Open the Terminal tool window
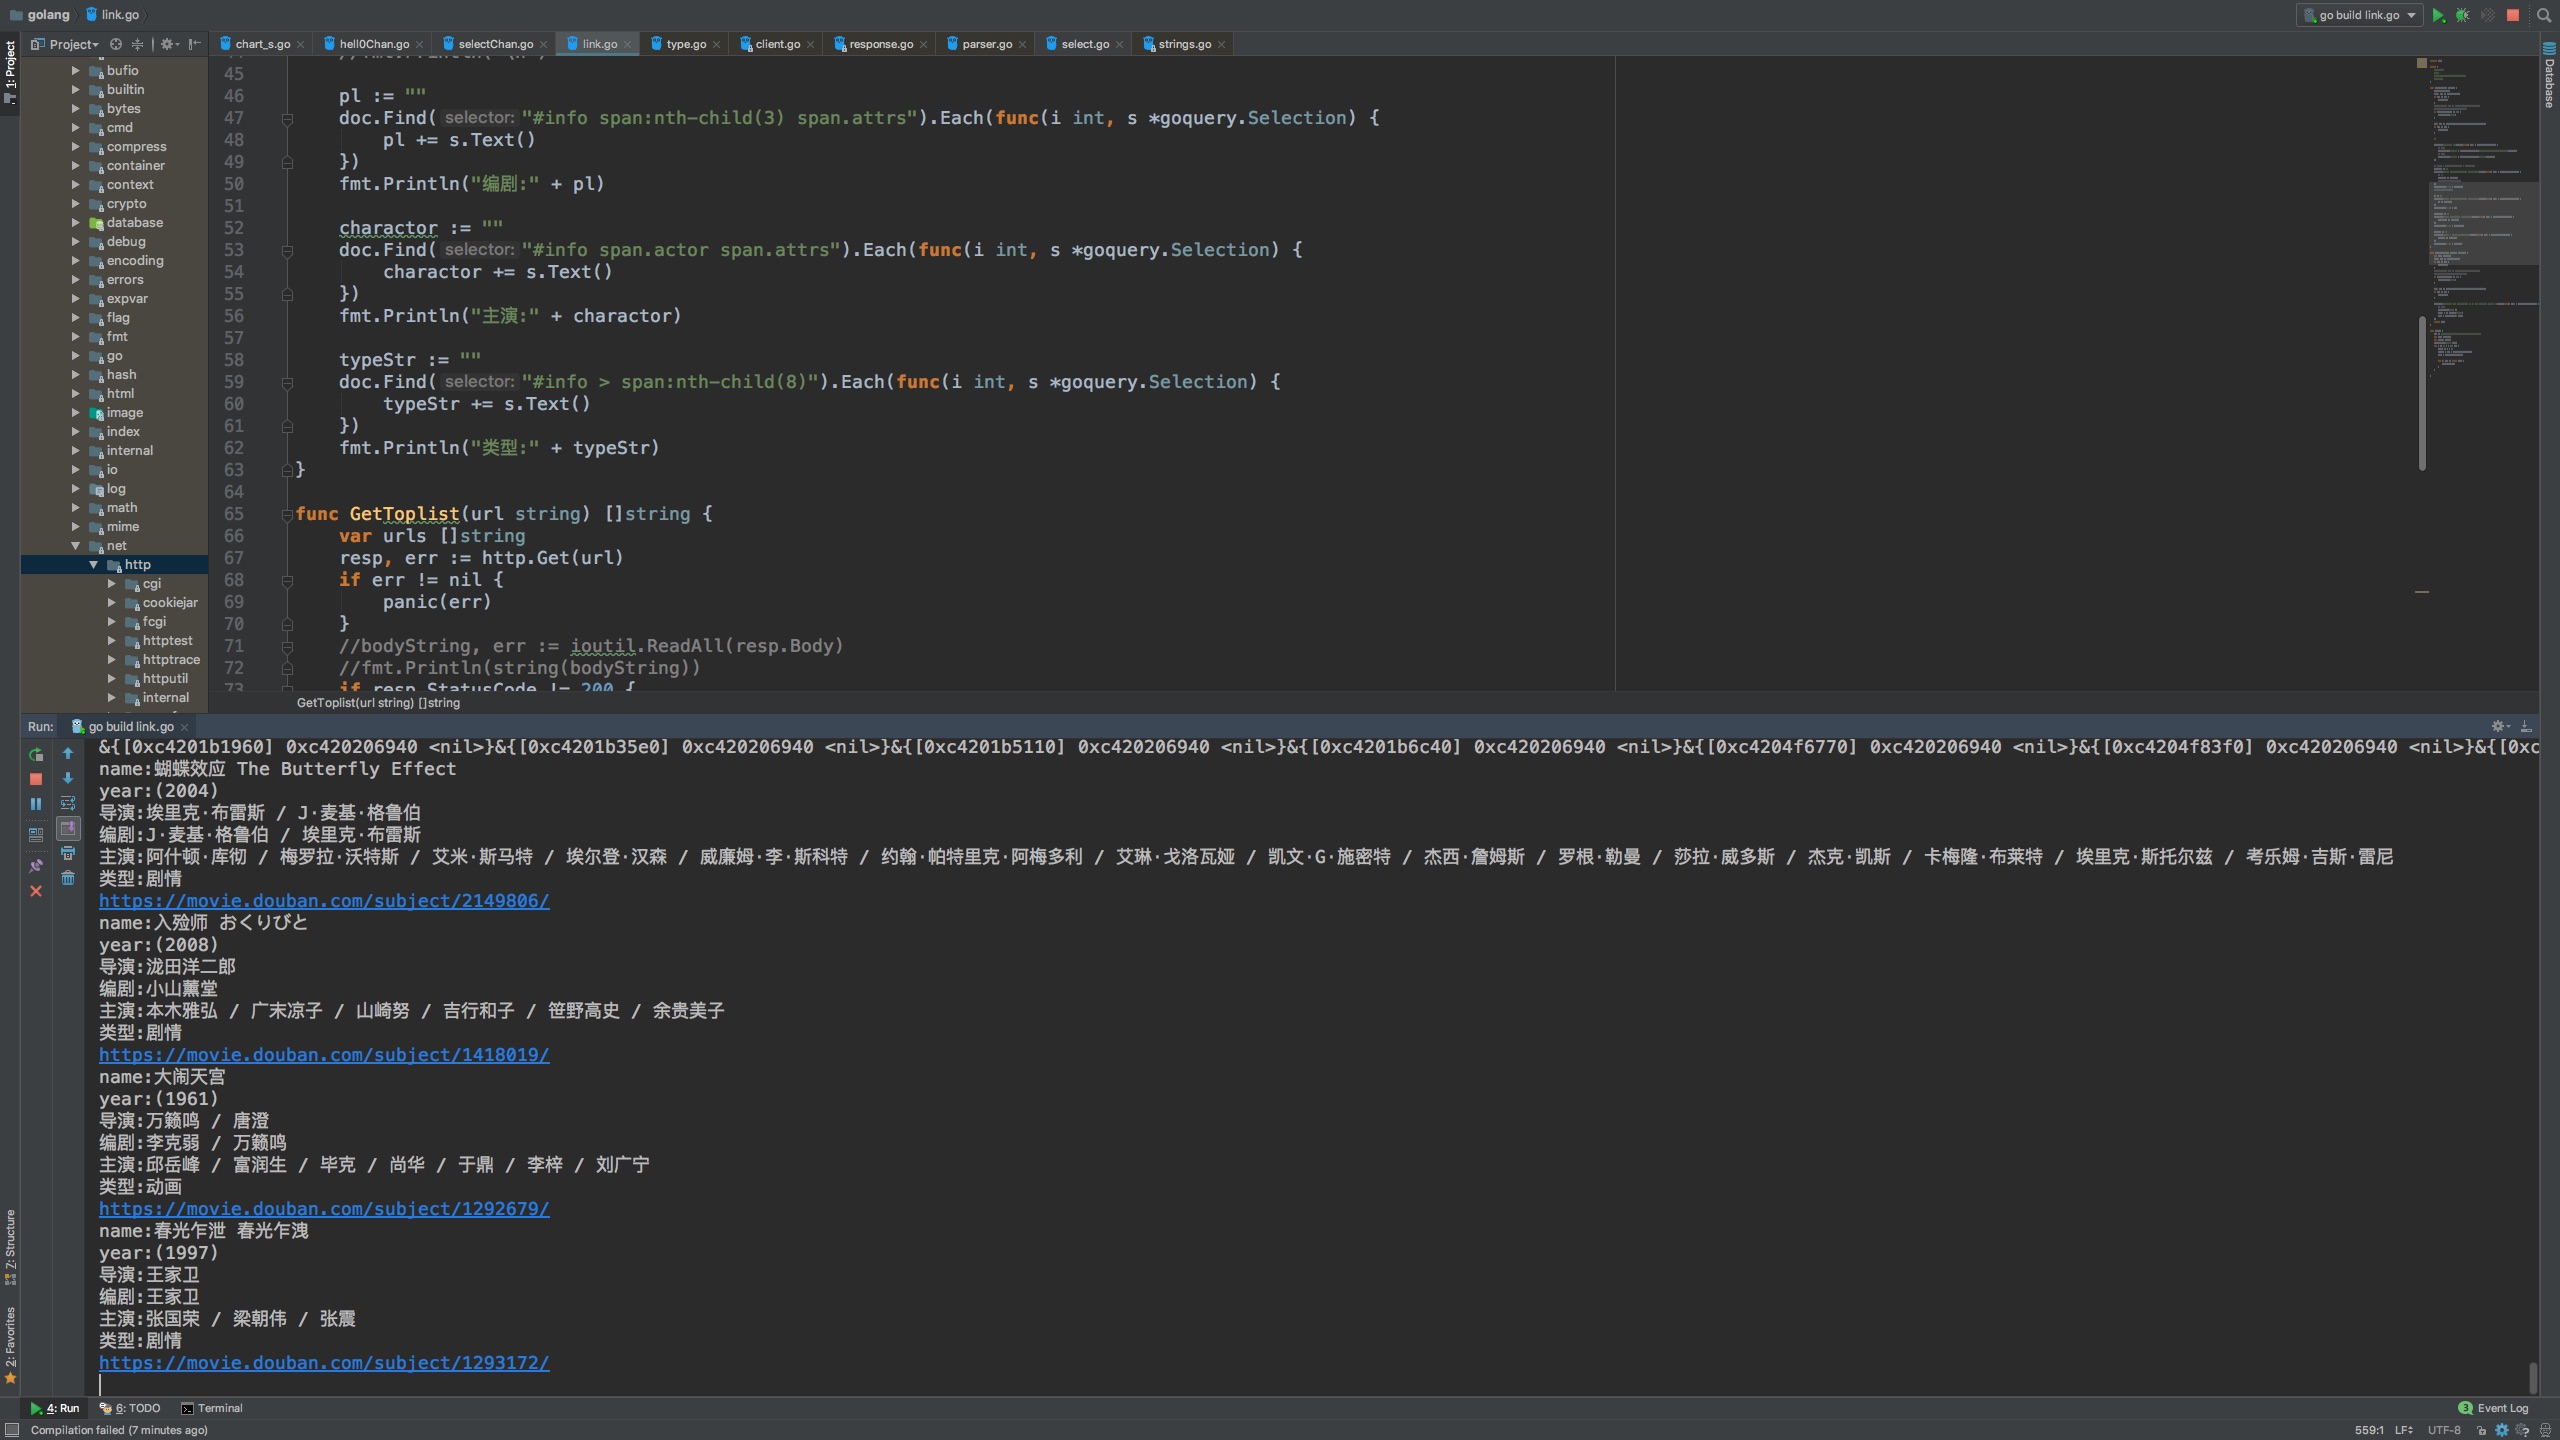Screen dimensions: 2560x1440 coord(212,1408)
